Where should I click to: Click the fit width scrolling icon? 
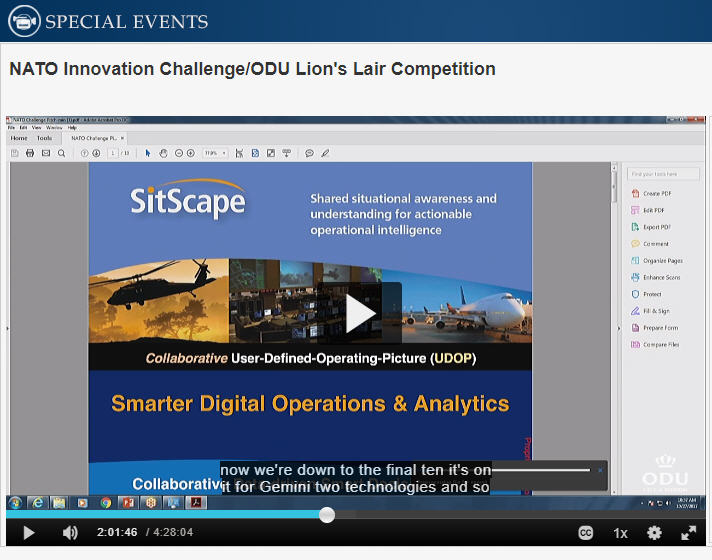(x=239, y=153)
